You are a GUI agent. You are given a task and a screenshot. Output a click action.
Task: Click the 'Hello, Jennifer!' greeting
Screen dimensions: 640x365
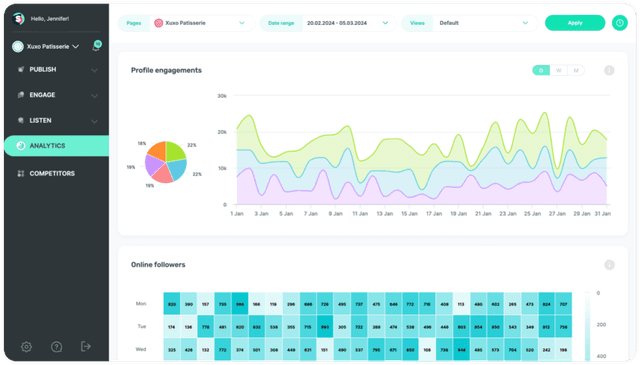coord(50,19)
